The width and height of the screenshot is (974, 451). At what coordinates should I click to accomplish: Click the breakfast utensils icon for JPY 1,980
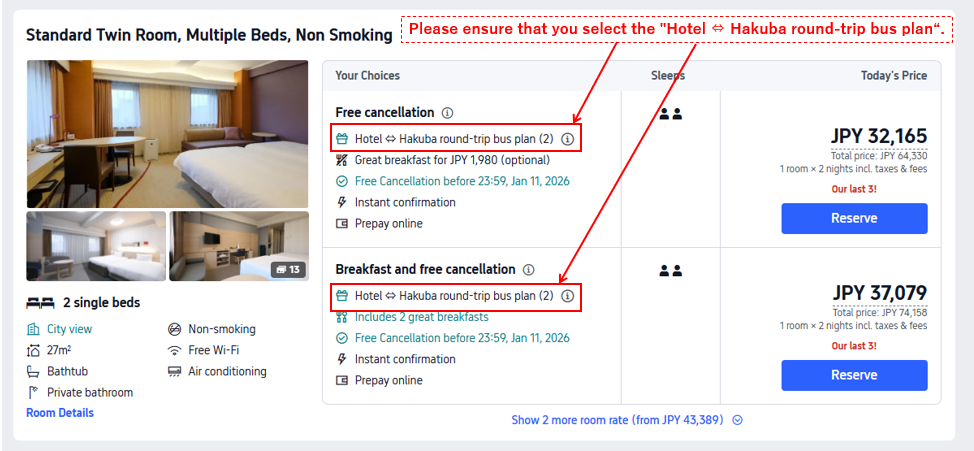[x=342, y=160]
